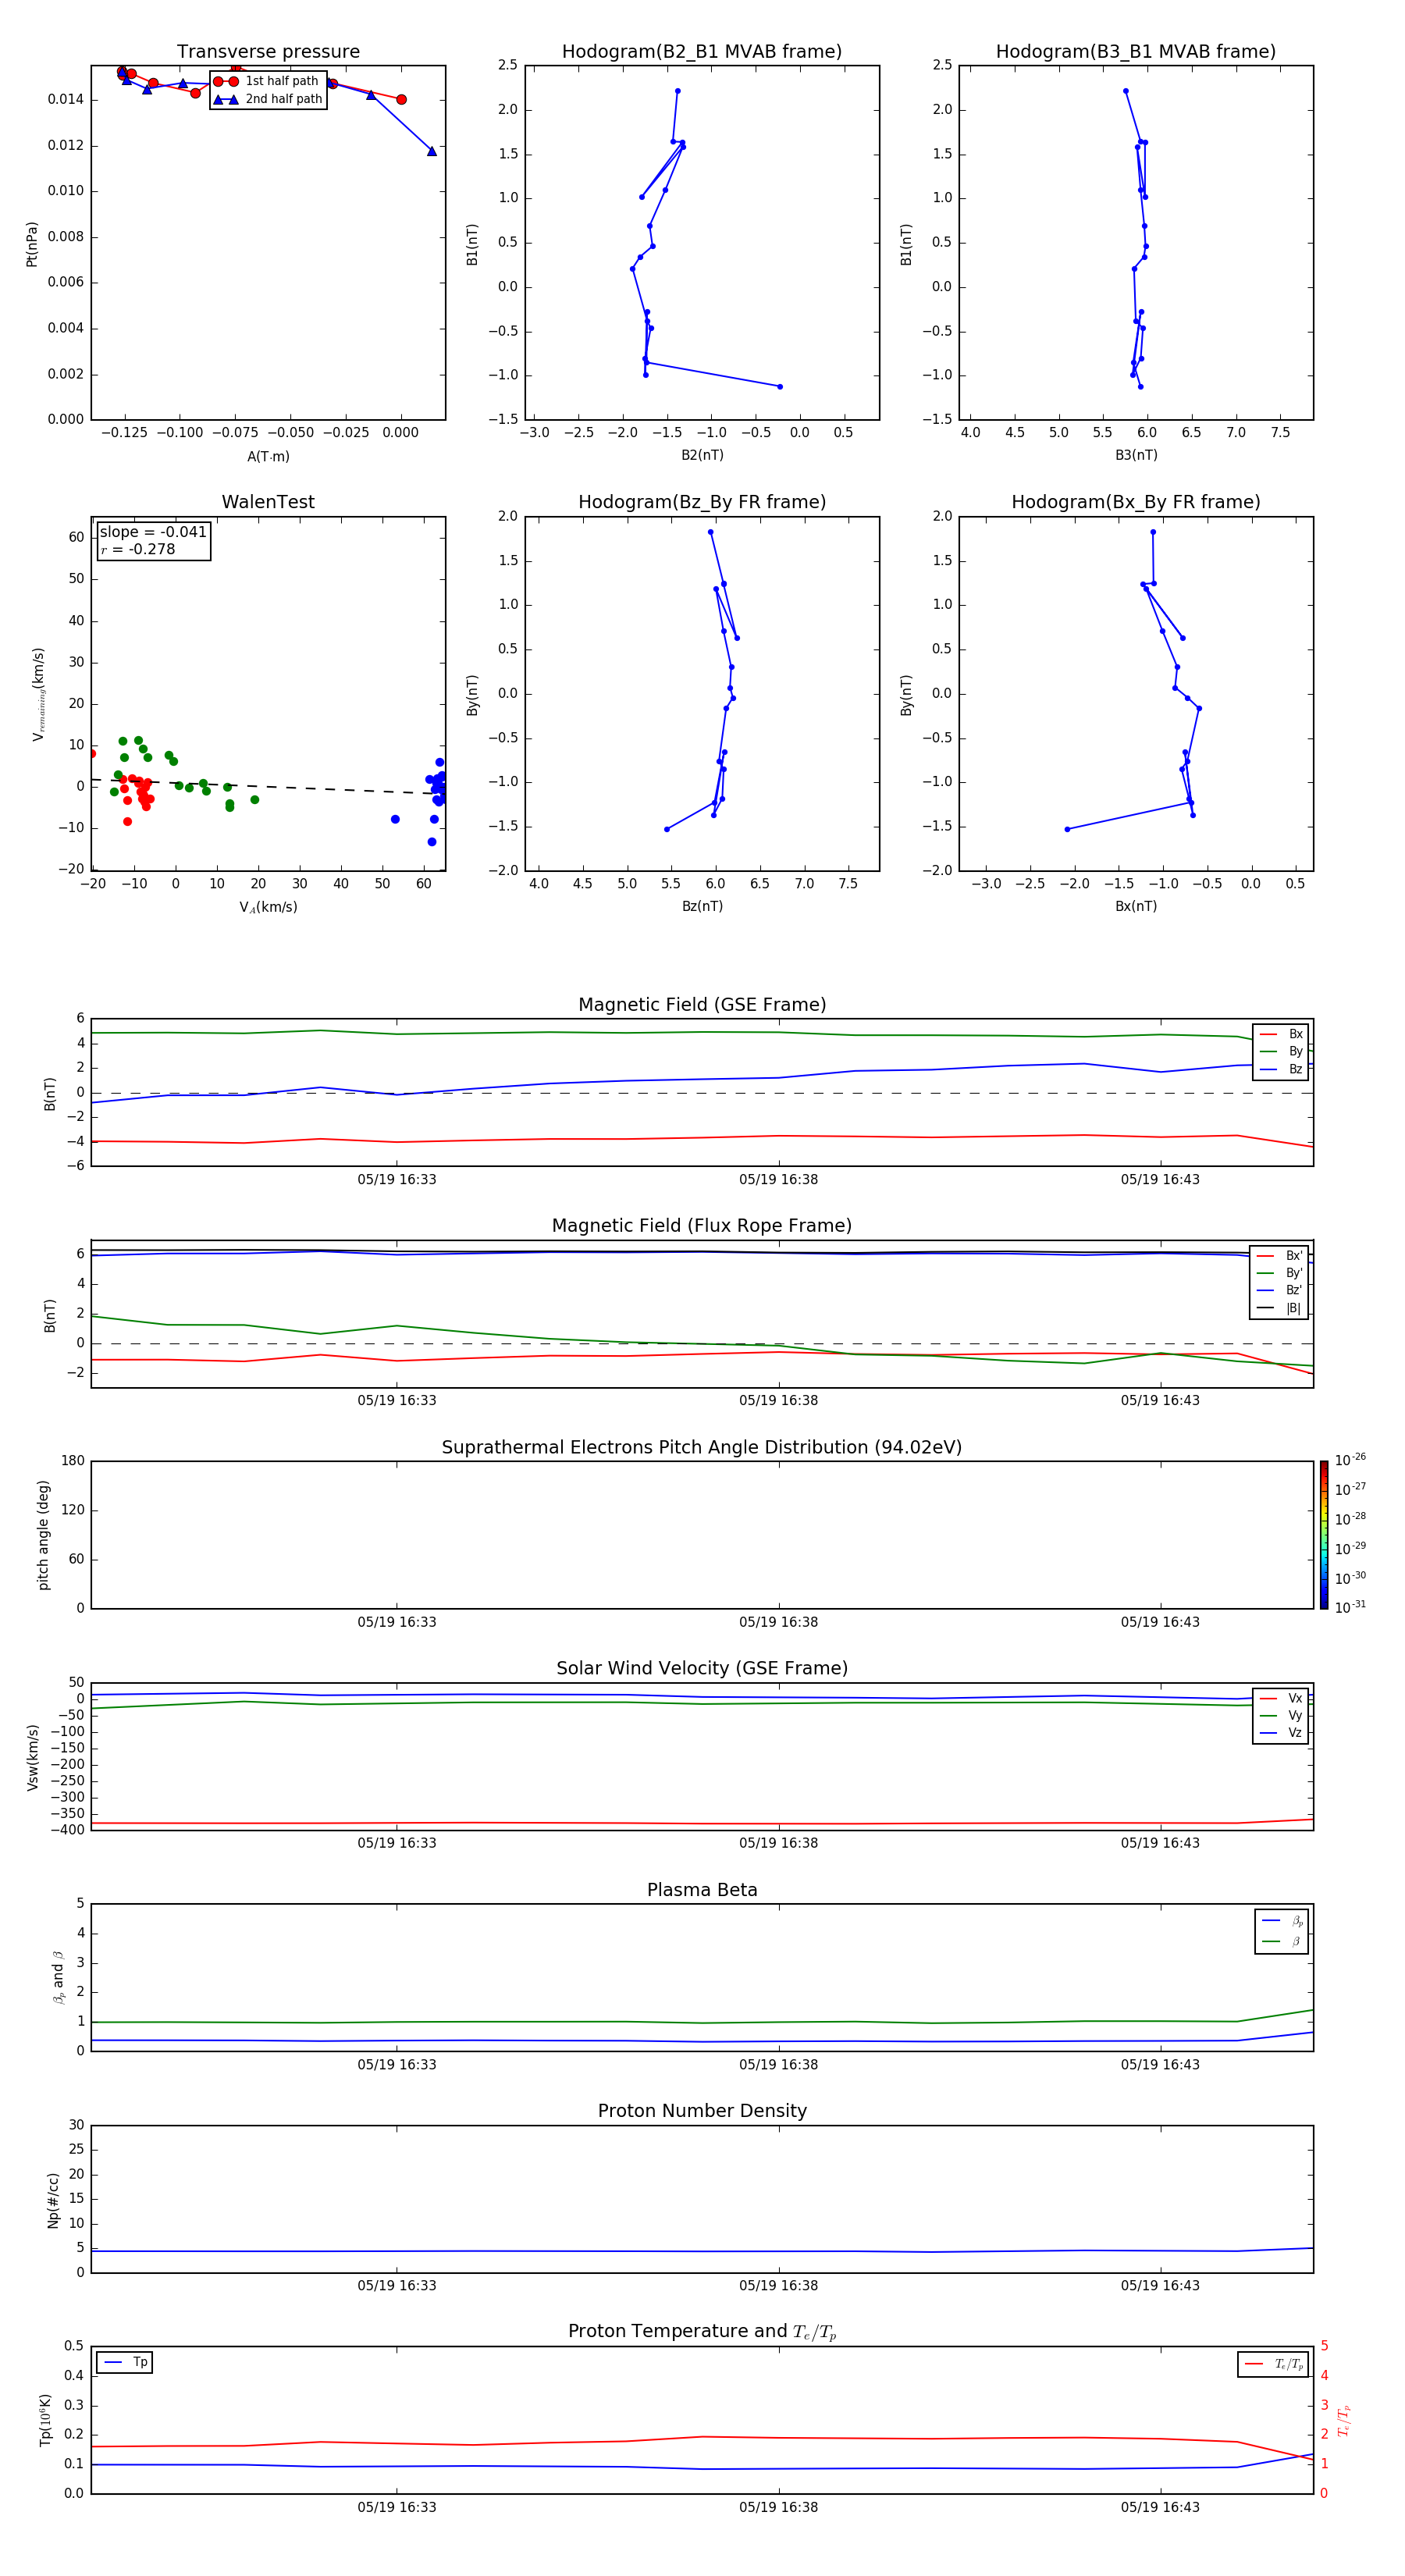Screen dimensions: 1405x2576
Task: Click "05/19 16:33" tick under GSE magnetic field panel
Action: tap(397, 1180)
